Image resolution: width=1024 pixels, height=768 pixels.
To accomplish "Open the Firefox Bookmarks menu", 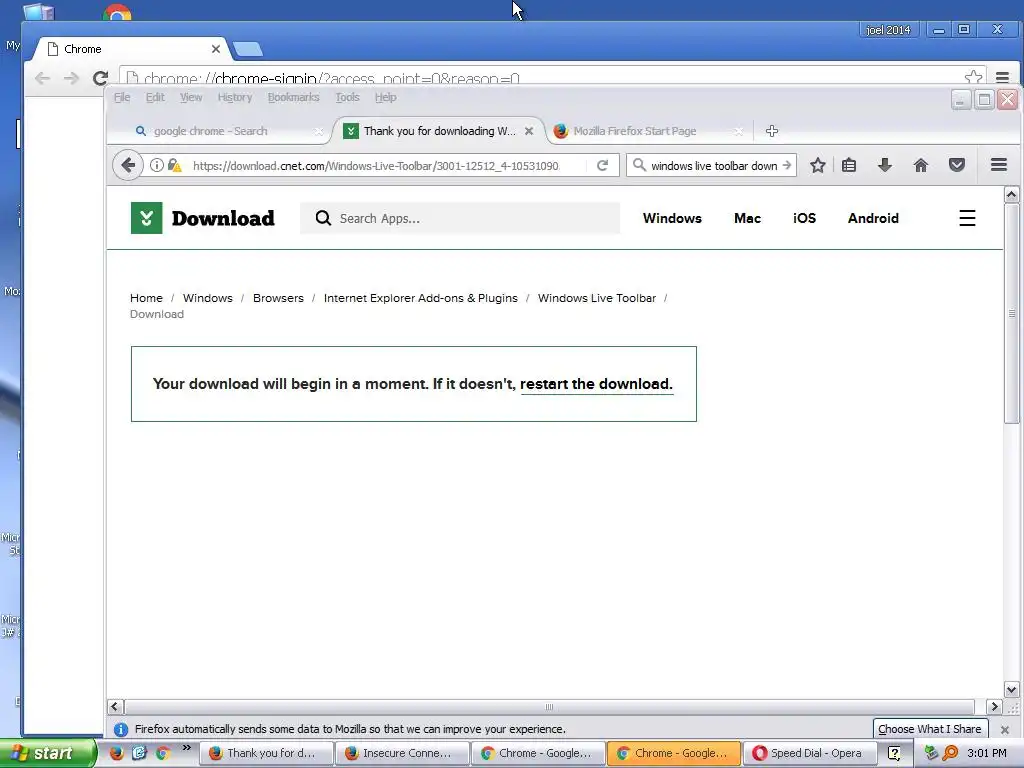I will pos(293,97).
